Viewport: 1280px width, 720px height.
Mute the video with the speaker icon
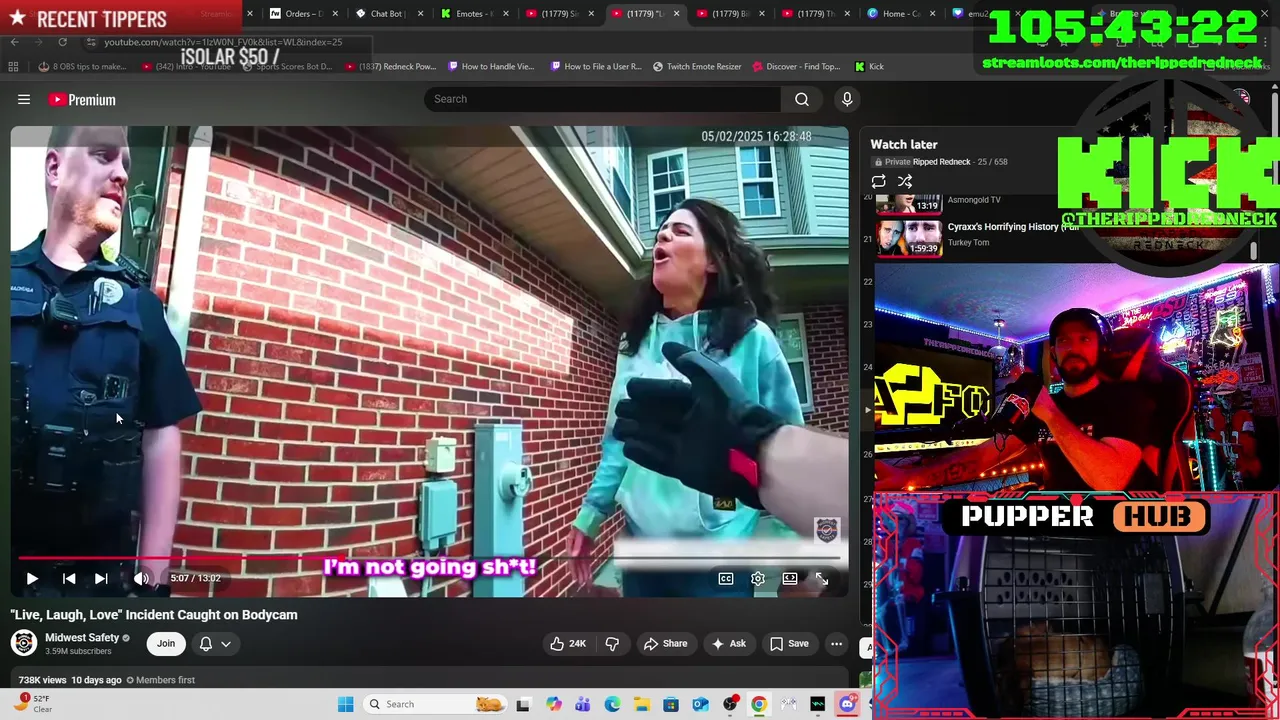coord(141,578)
